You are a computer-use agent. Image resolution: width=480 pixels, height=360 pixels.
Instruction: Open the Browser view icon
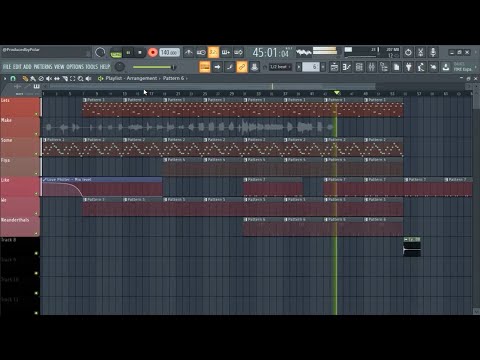[x=384, y=67]
